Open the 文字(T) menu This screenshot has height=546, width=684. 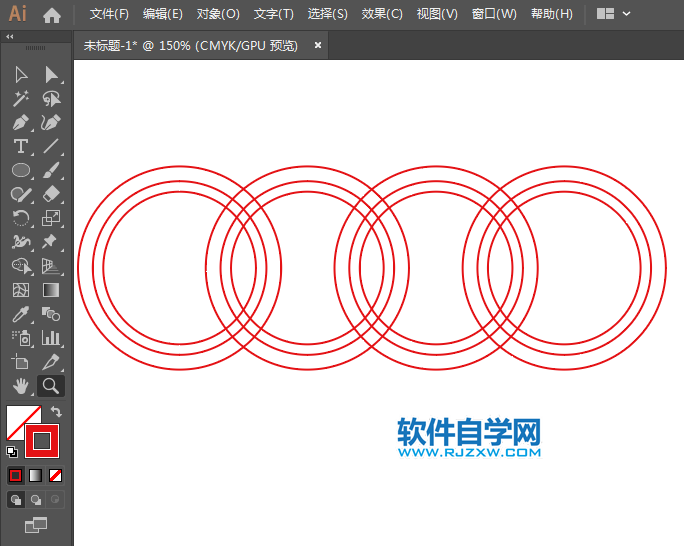274,14
